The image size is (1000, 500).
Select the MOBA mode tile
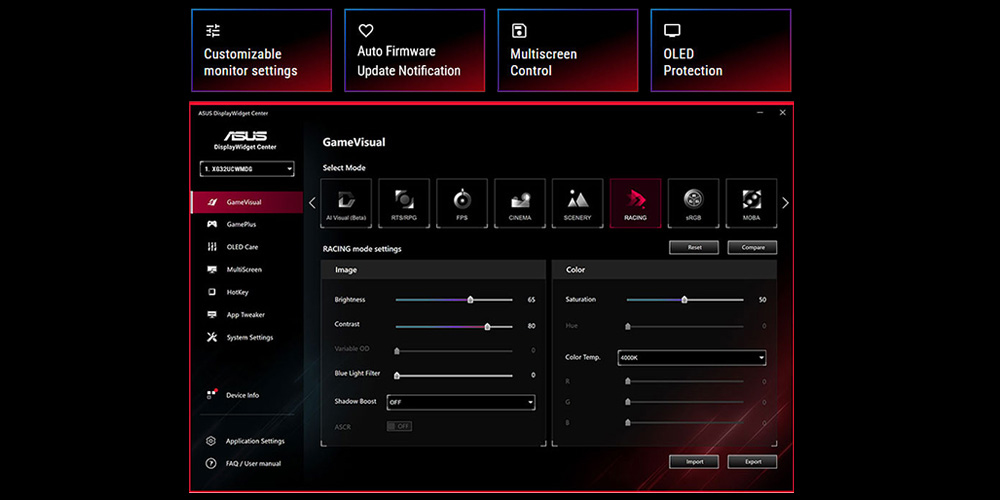[x=751, y=203]
